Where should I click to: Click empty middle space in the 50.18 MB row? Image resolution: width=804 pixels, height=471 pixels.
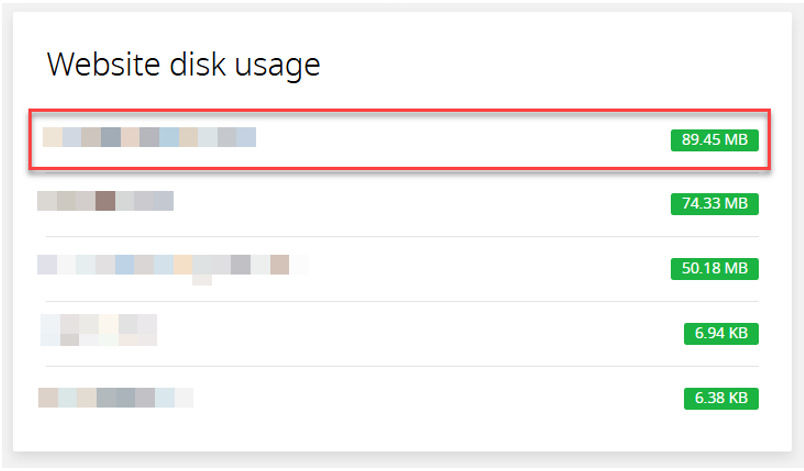tap(480, 269)
